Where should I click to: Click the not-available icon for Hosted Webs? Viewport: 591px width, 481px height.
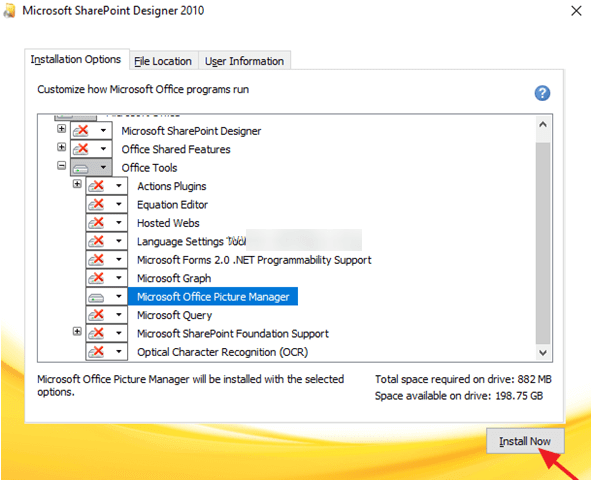click(96, 222)
